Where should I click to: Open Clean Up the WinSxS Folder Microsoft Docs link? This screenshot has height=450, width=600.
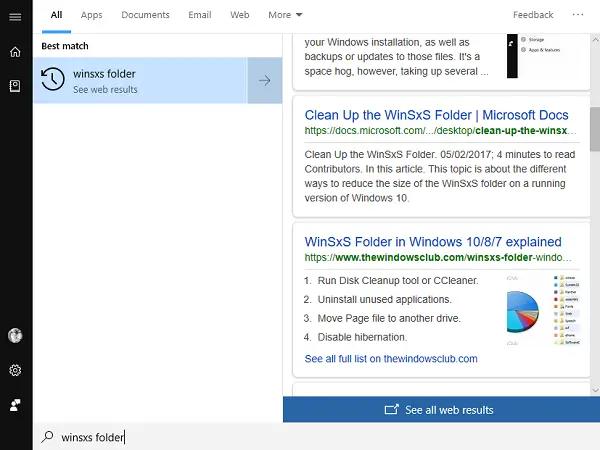[436, 115]
